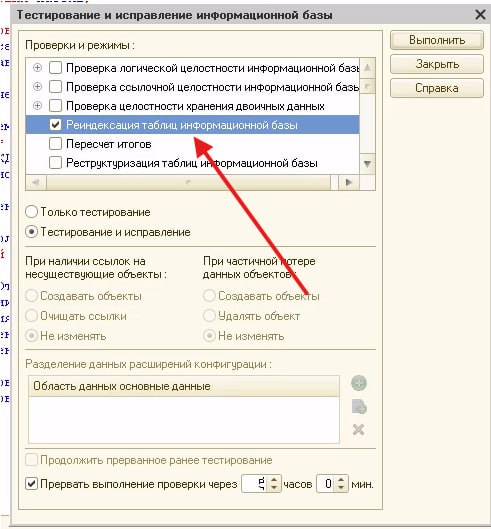
Task: Open the Справка help button
Action: pyautogui.click(x=437, y=88)
